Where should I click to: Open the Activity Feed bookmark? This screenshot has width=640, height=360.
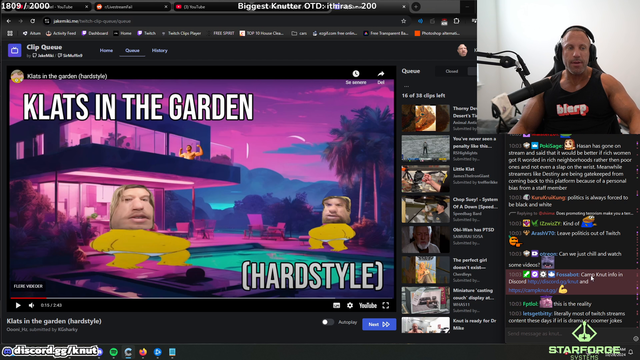(x=61, y=33)
